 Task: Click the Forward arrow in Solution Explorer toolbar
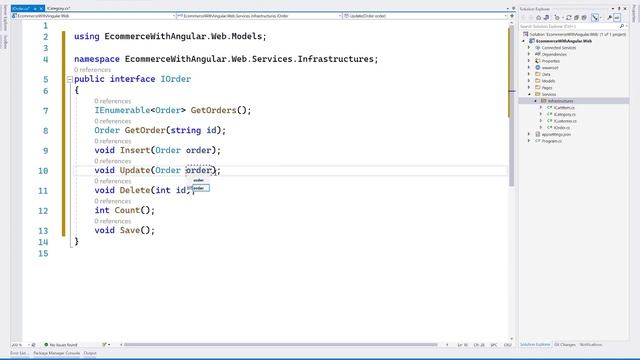tap(531, 18)
